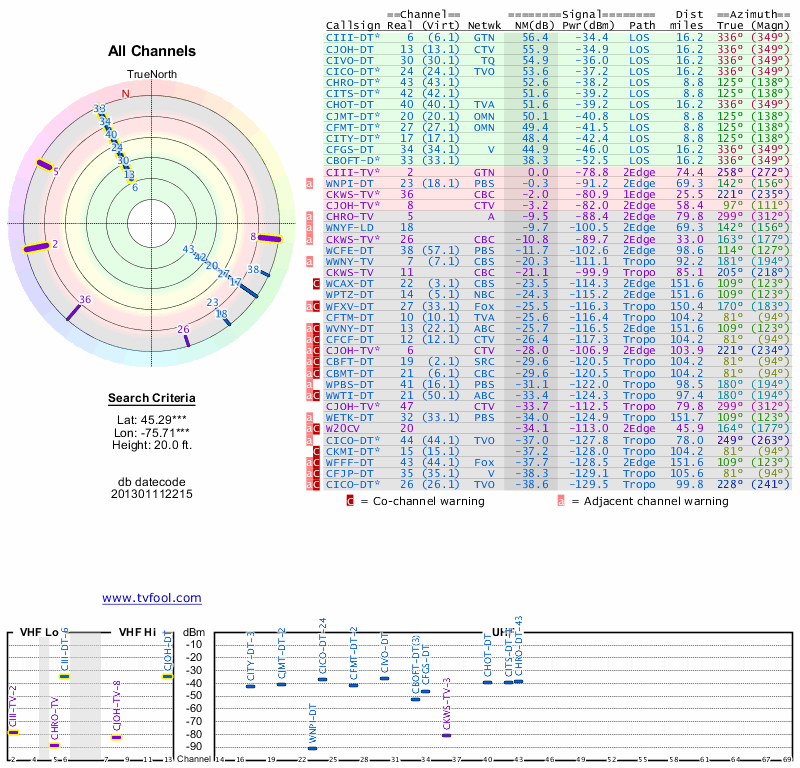Click the CITY-DT-3 bar in UHF spectrum
This screenshot has height=768, width=800.
251,686
